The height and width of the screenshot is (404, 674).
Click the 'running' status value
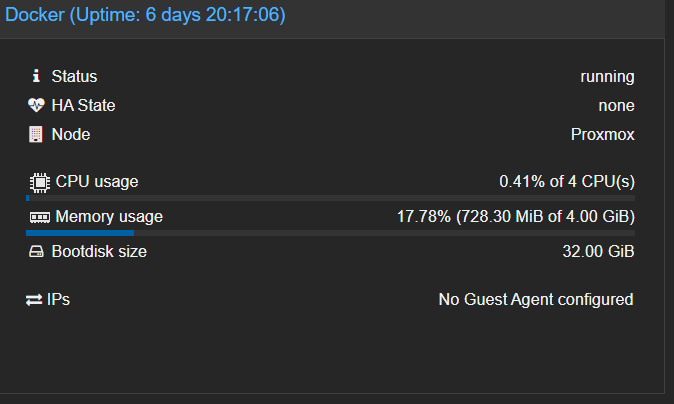point(607,76)
